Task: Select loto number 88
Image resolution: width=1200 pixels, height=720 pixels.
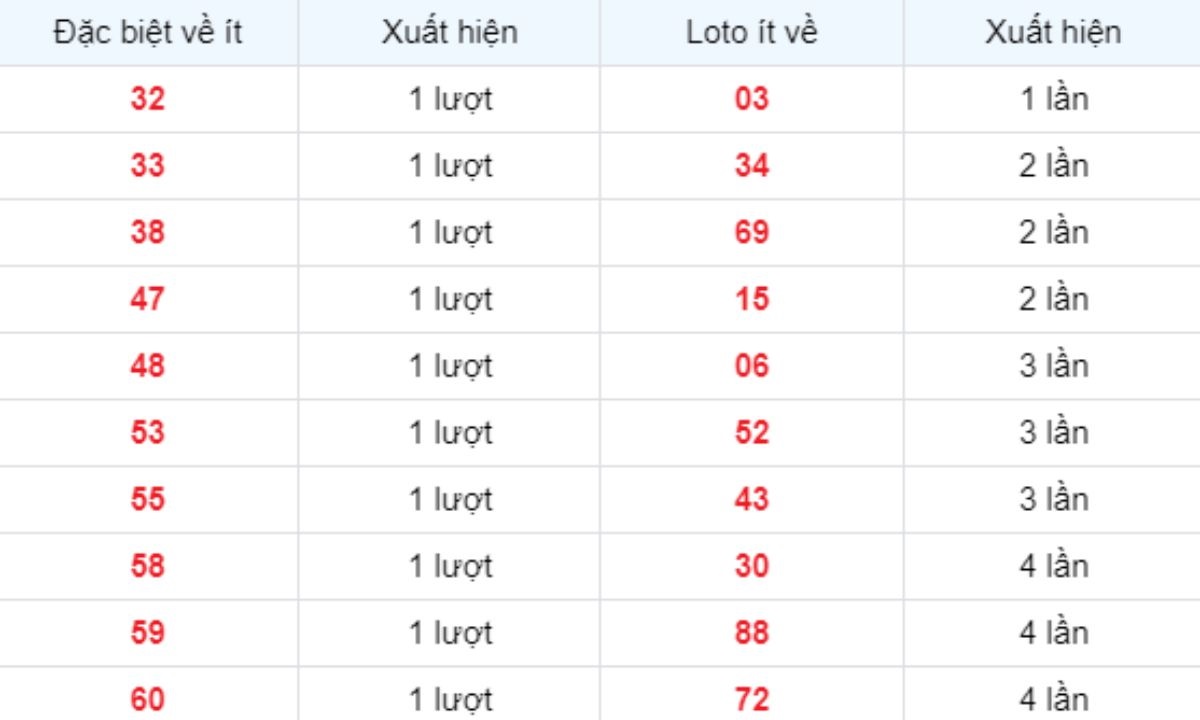Action: [x=752, y=633]
